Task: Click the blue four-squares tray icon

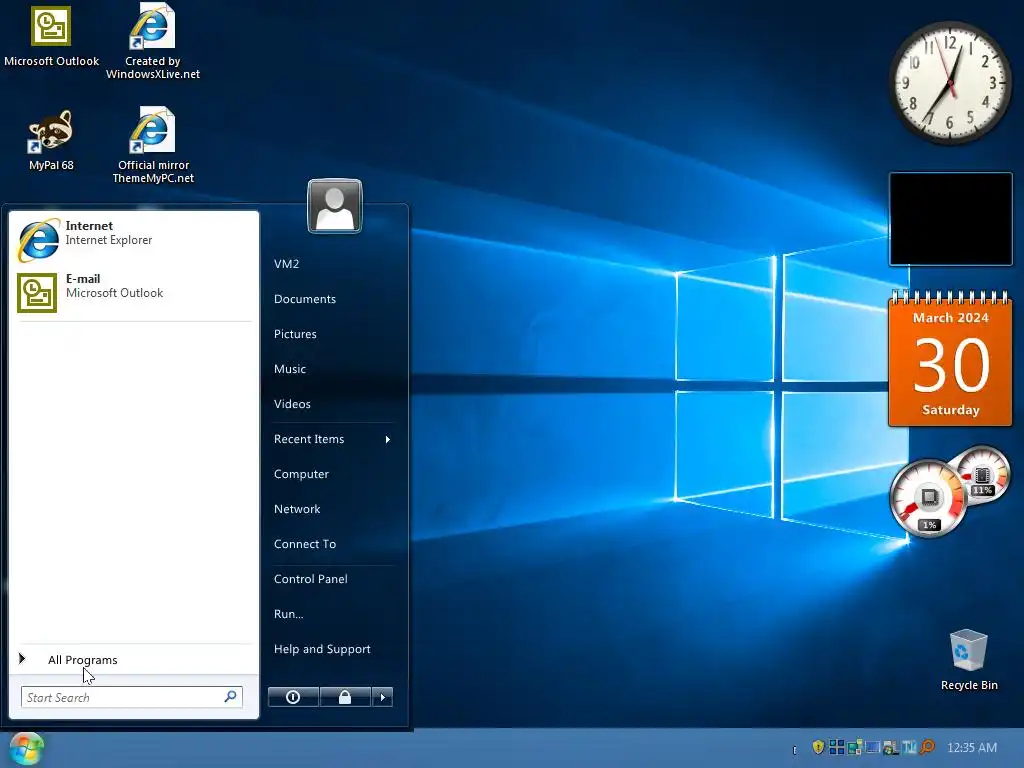Action: 837,747
